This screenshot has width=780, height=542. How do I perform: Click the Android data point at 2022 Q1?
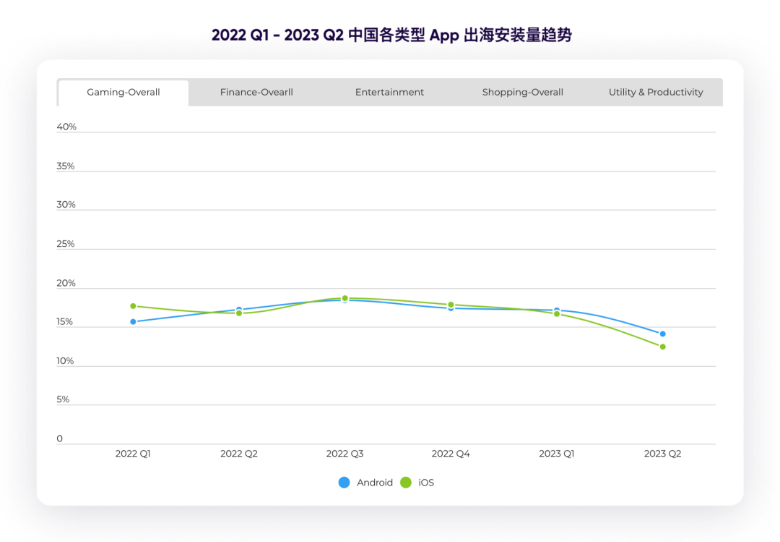[133, 322]
